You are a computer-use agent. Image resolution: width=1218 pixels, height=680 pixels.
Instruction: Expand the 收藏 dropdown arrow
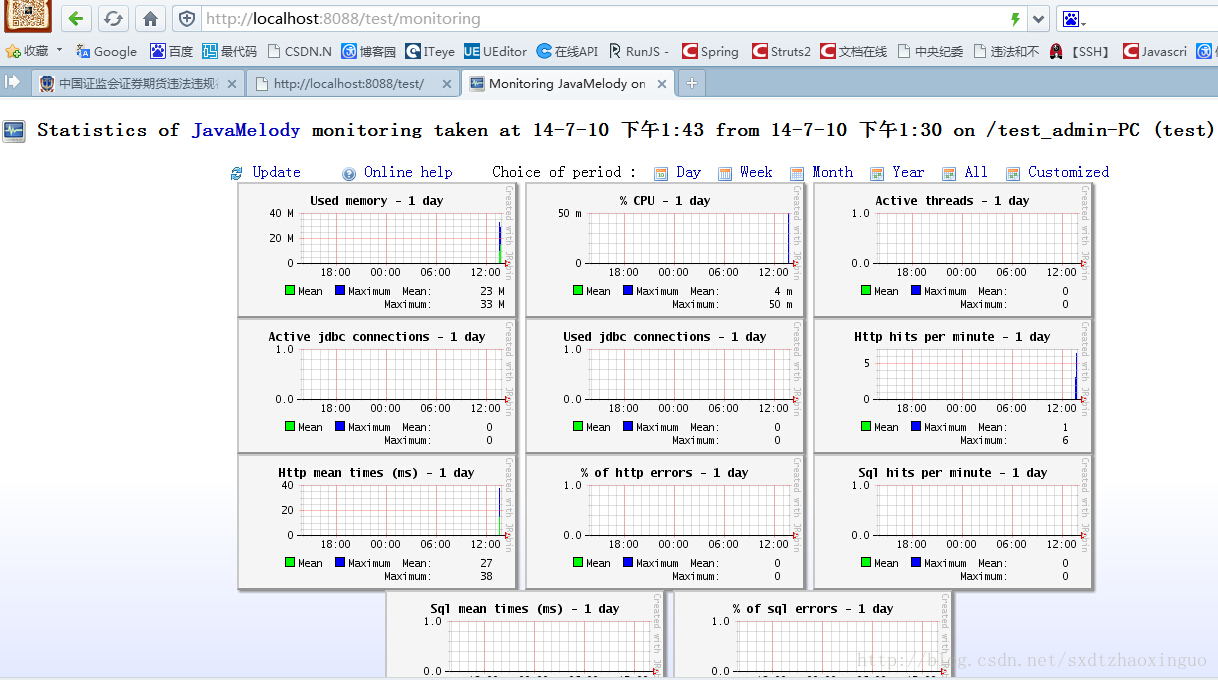(x=59, y=50)
